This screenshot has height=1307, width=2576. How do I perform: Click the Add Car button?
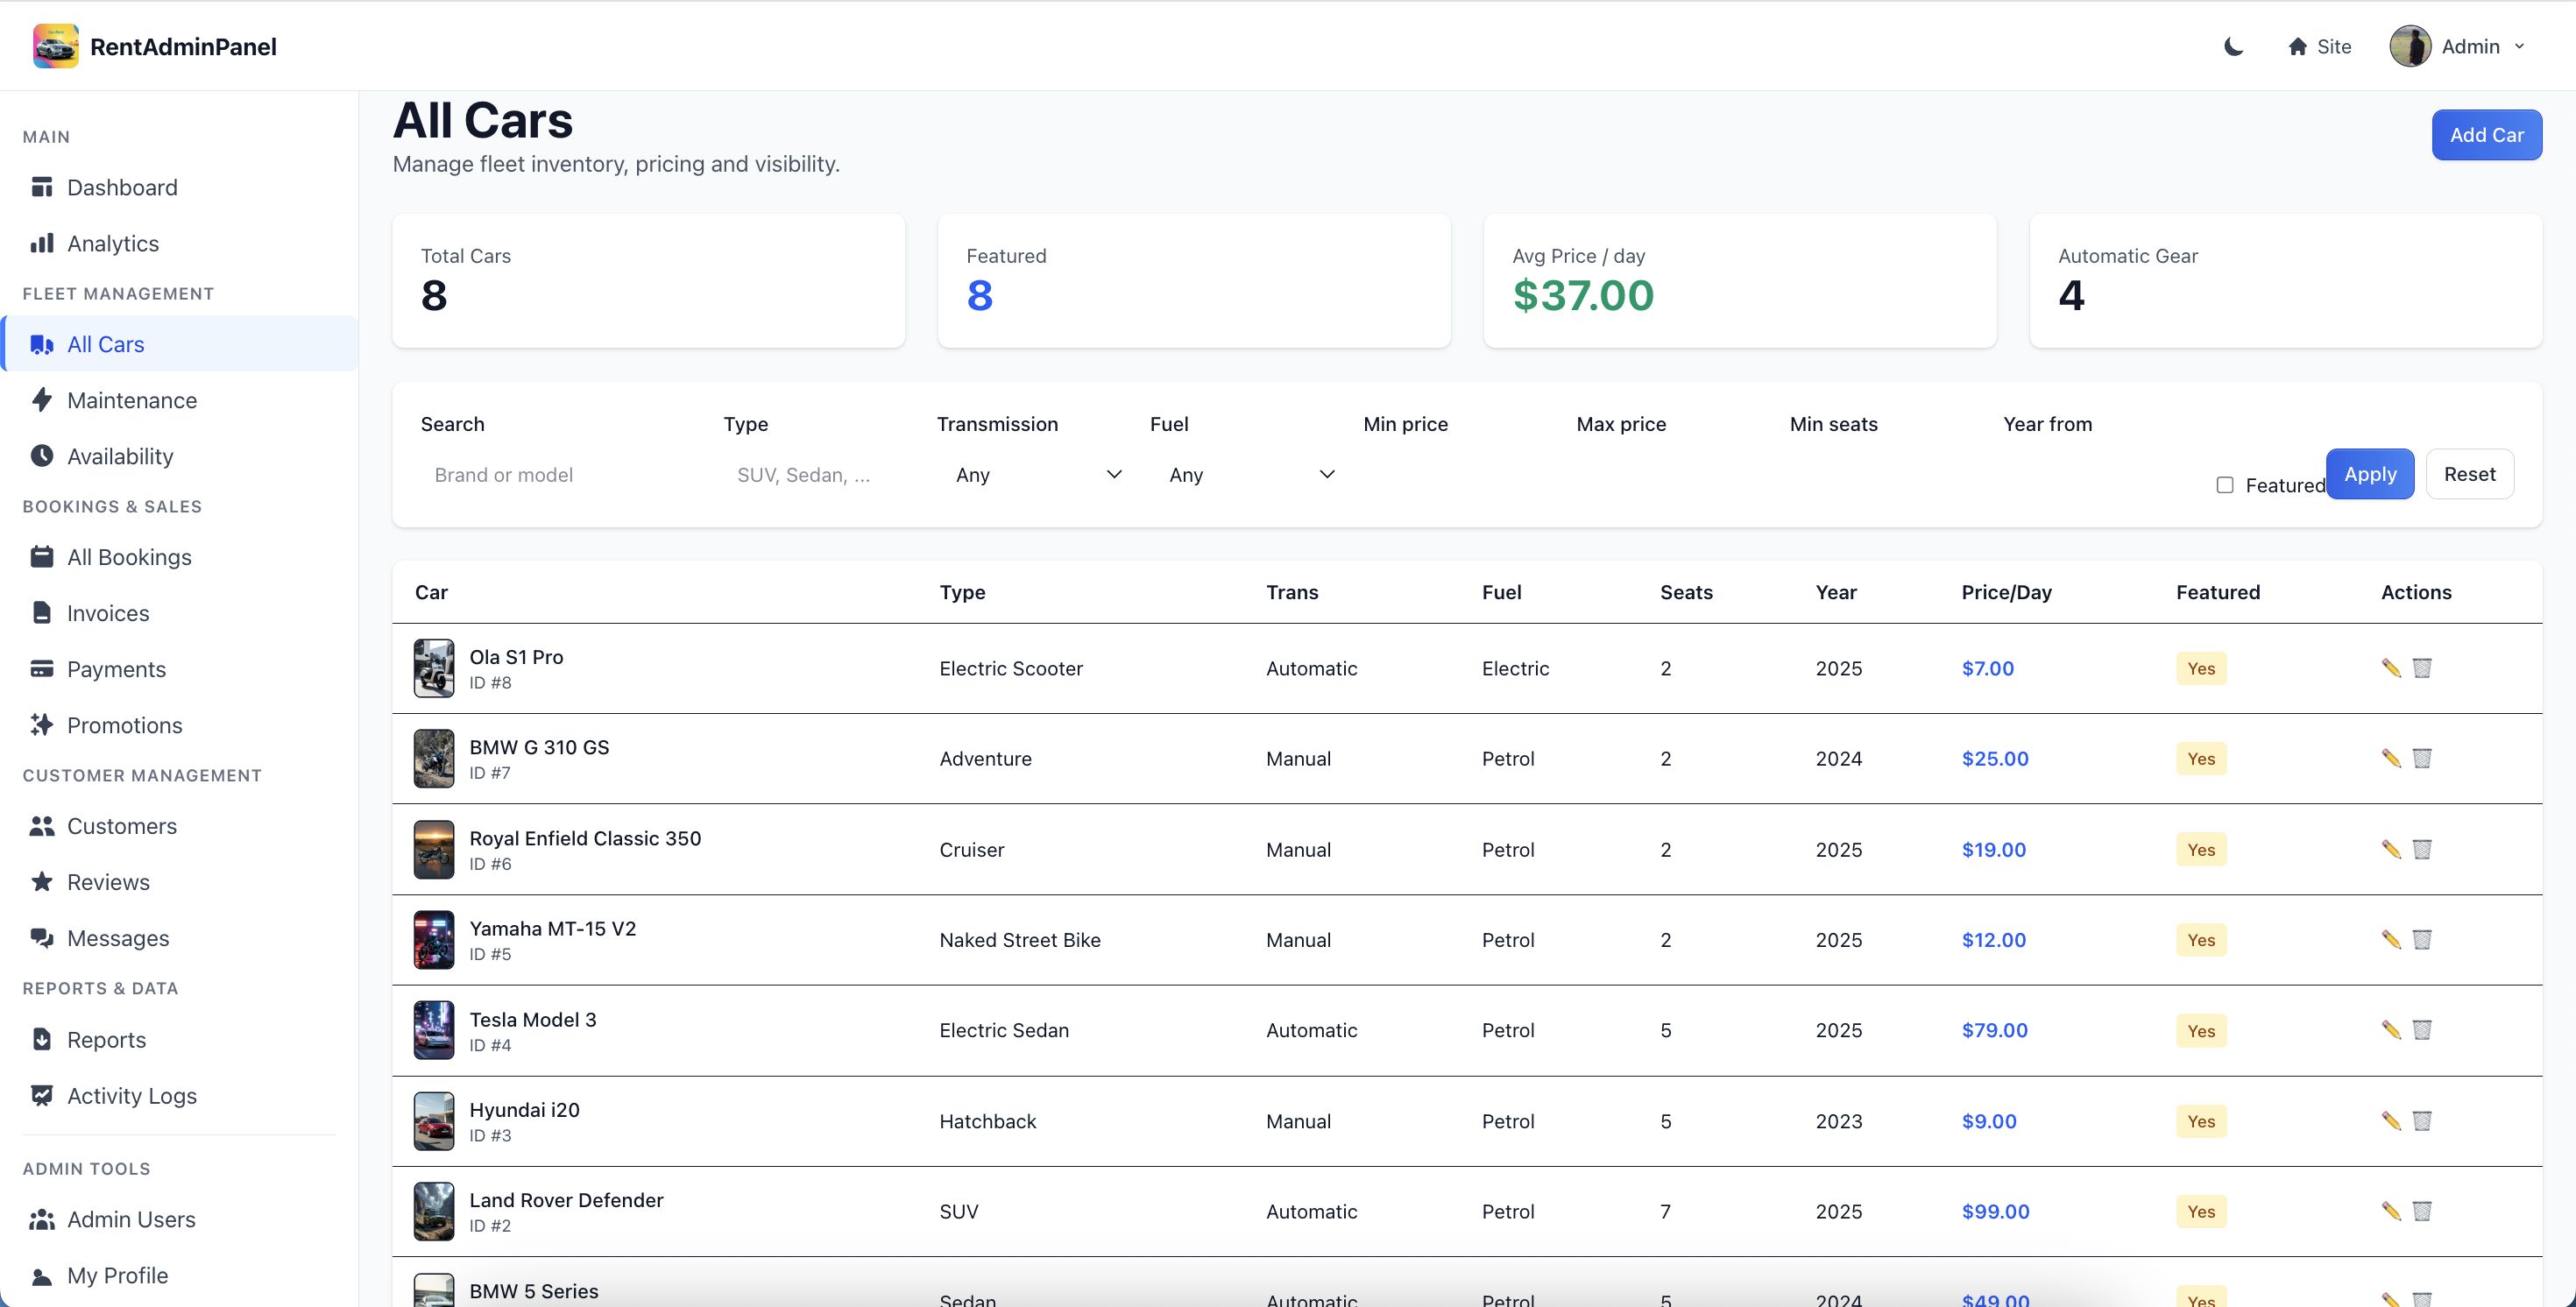(x=2486, y=135)
